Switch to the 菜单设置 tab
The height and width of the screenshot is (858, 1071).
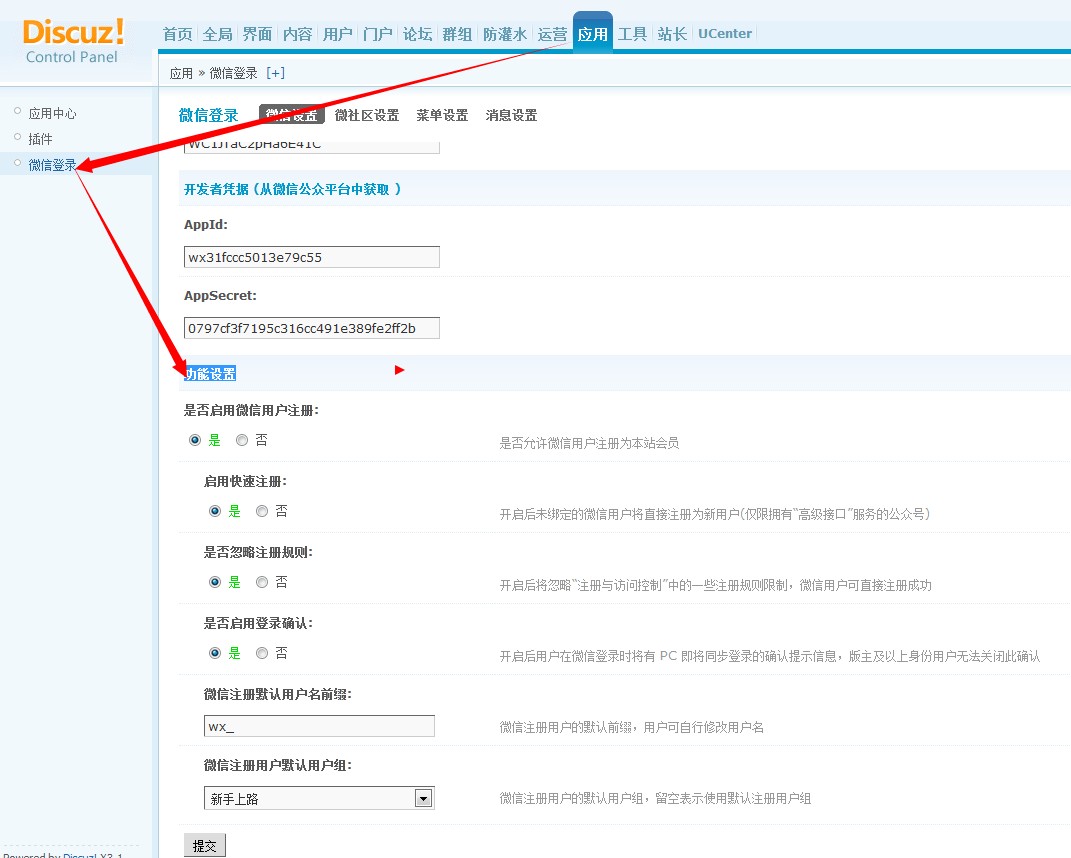pyautogui.click(x=443, y=115)
